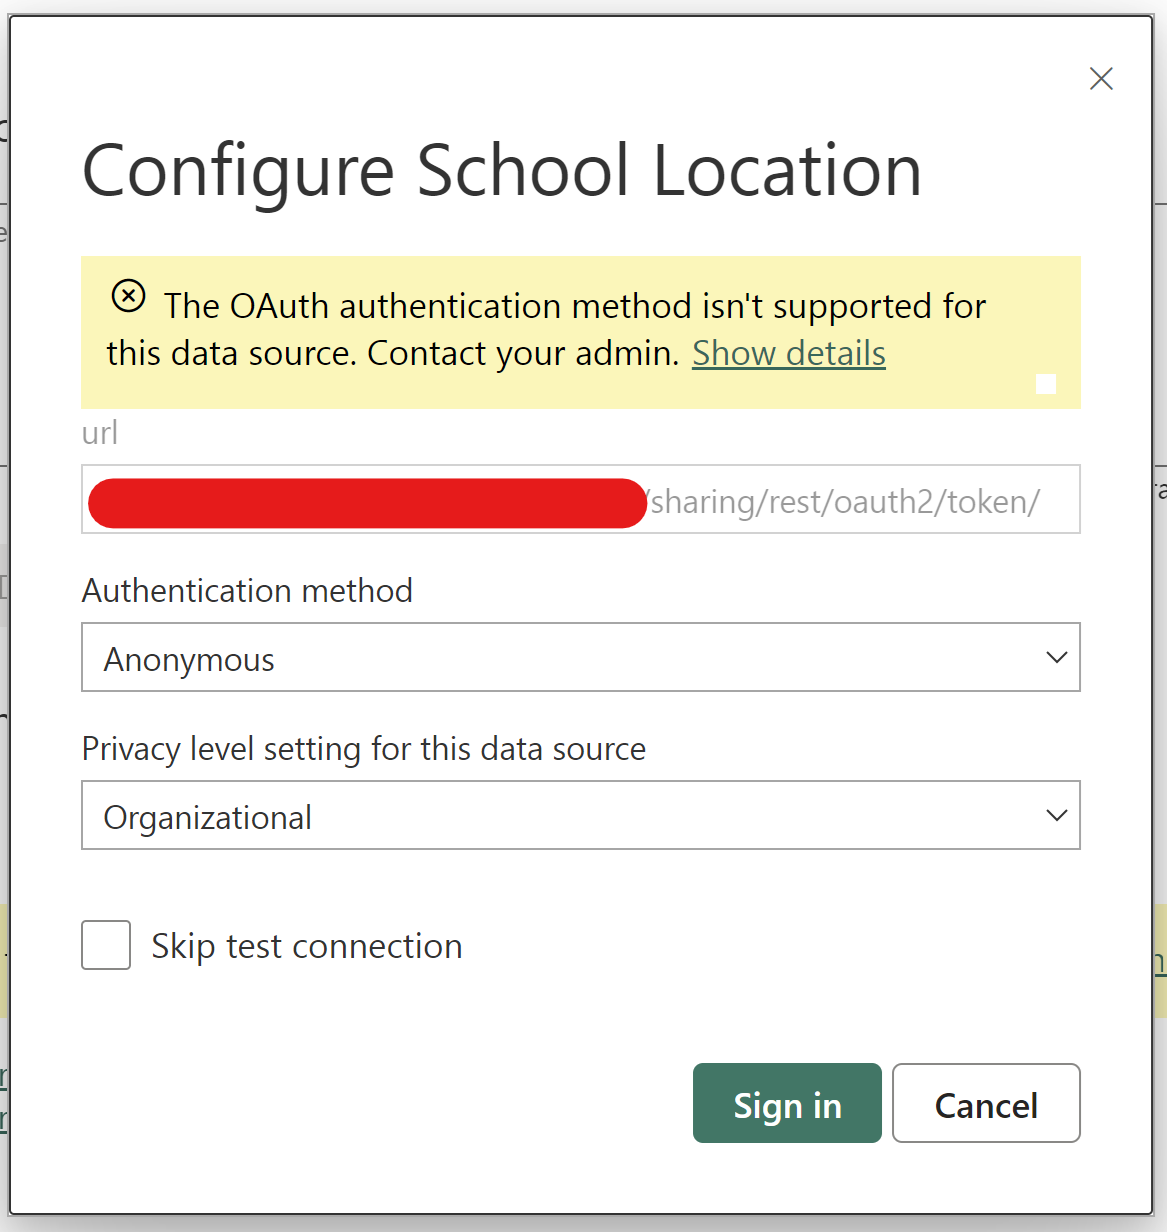
Task: Click the Configure School Location title
Action: (x=502, y=172)
